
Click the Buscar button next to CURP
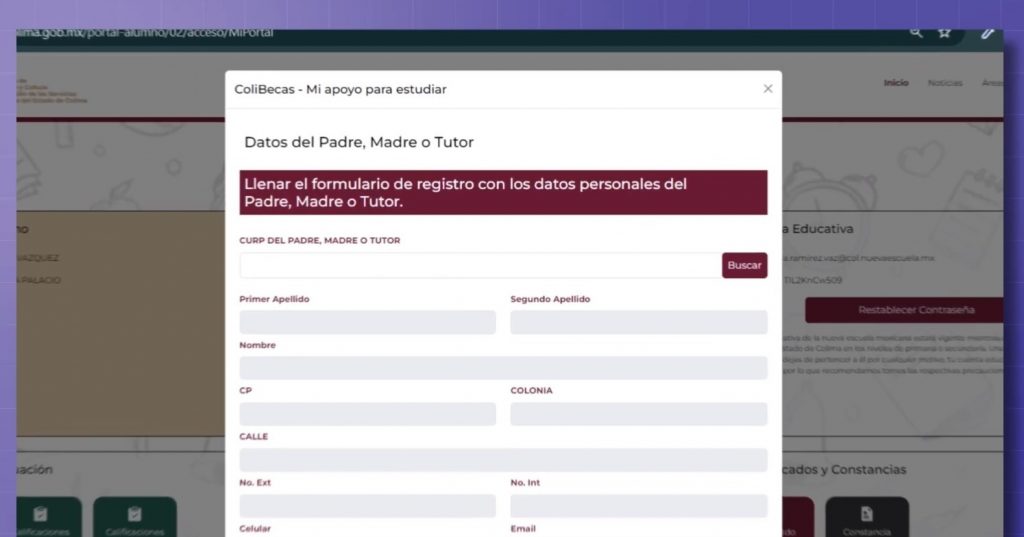point(744,265)
